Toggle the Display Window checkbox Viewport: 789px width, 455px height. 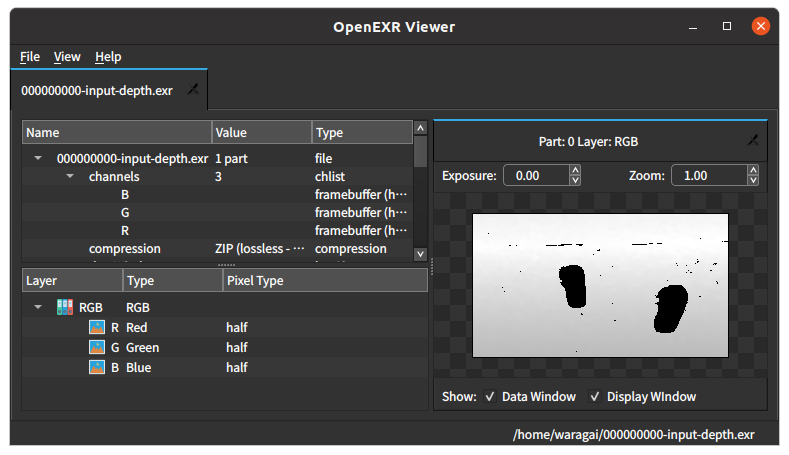point(595,397)
